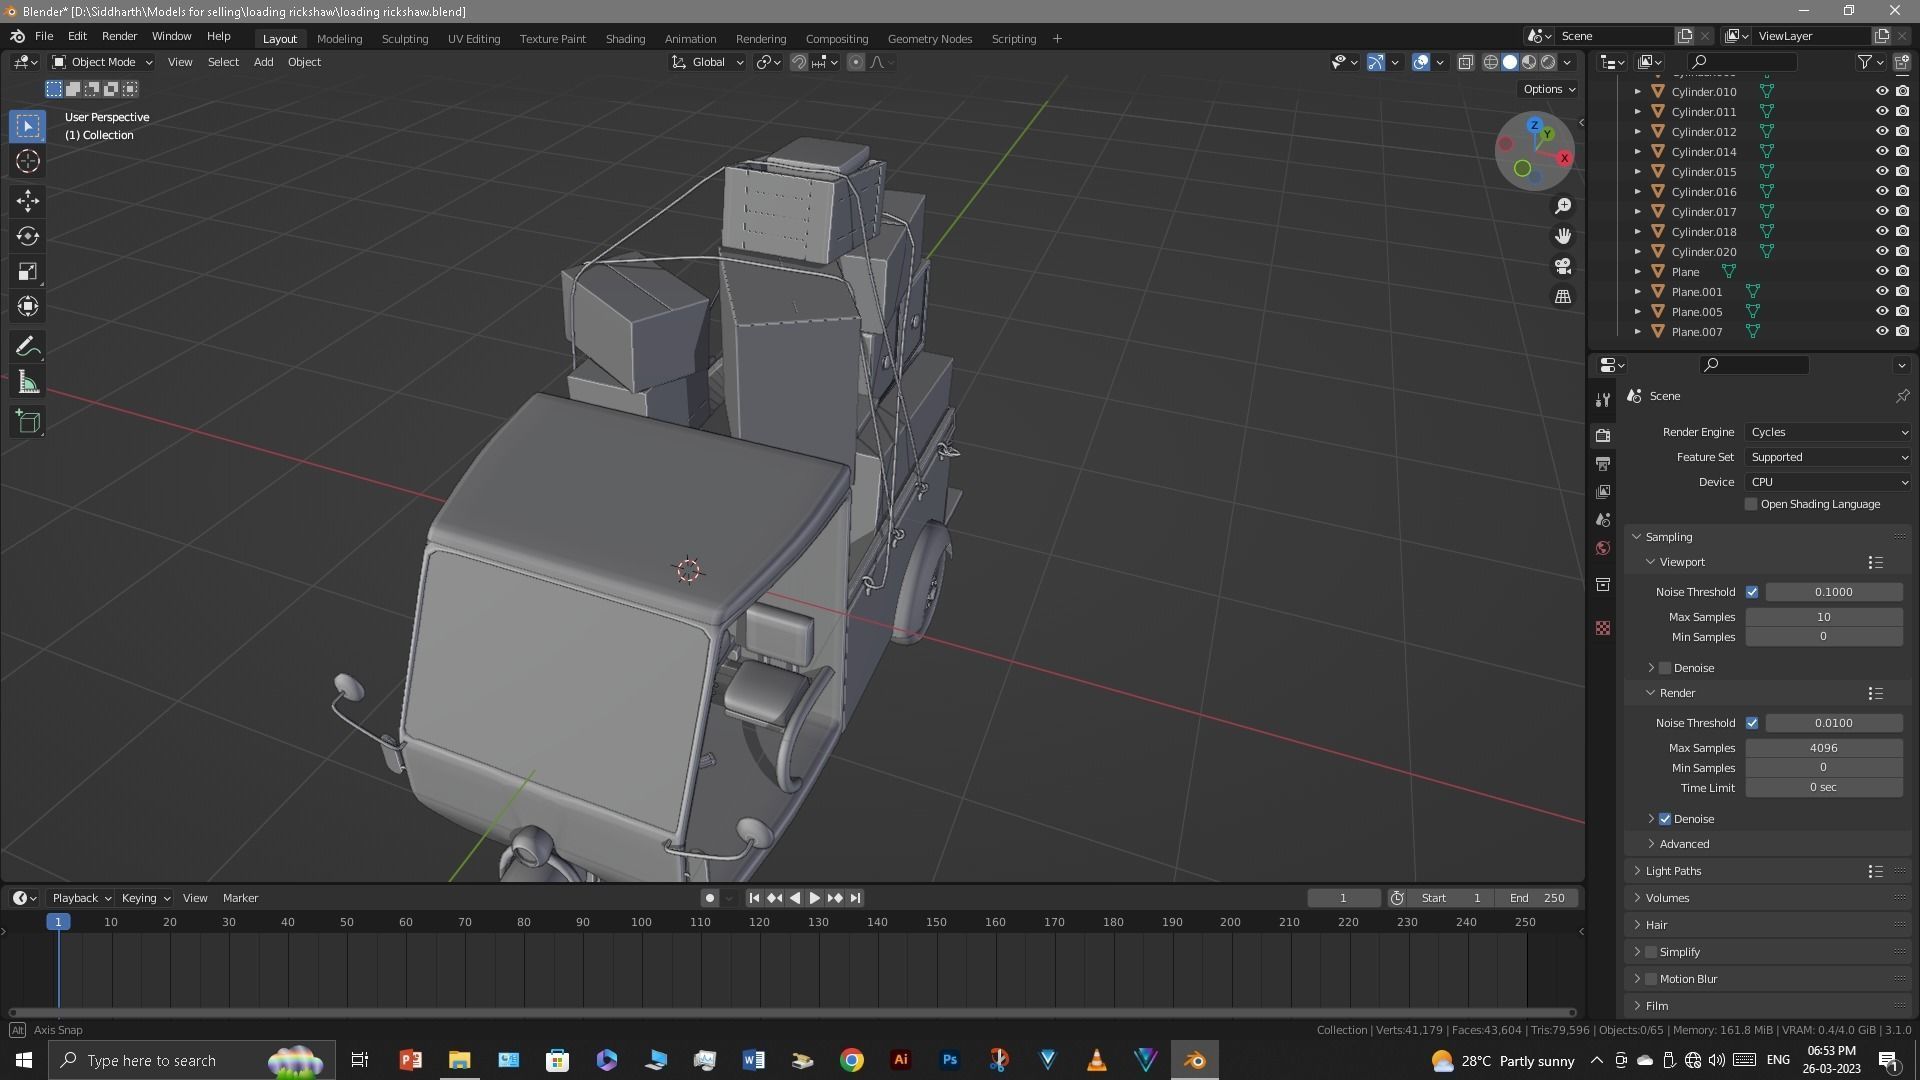Open Global transform orientation dropdown
The width and height of the screenshot is (1920, 1080).
(x=708, y=62)
